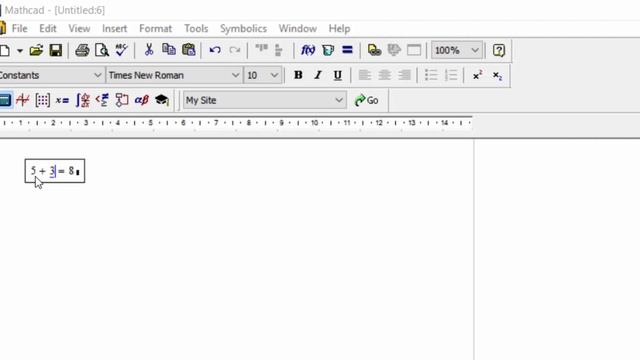Toggle Bold formatting
The image size is (640, 360).
click(x=298, y=75)
